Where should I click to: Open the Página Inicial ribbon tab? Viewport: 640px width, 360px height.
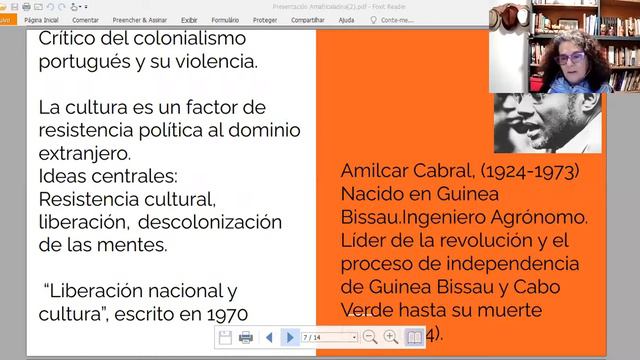41,20
